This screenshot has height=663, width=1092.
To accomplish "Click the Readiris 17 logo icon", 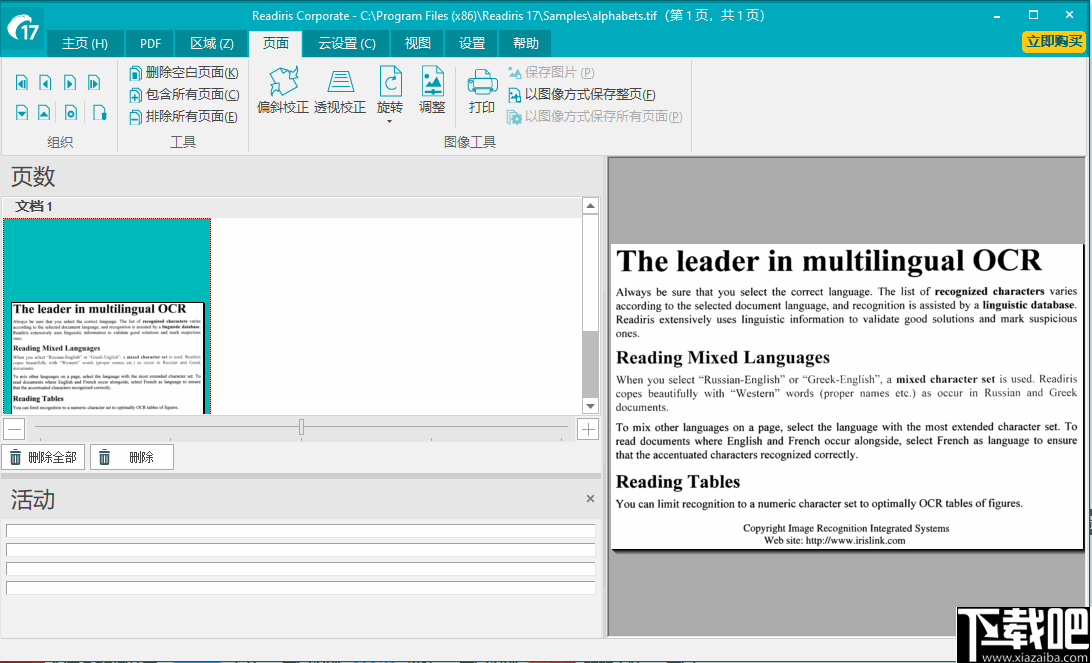I will 21,26.
